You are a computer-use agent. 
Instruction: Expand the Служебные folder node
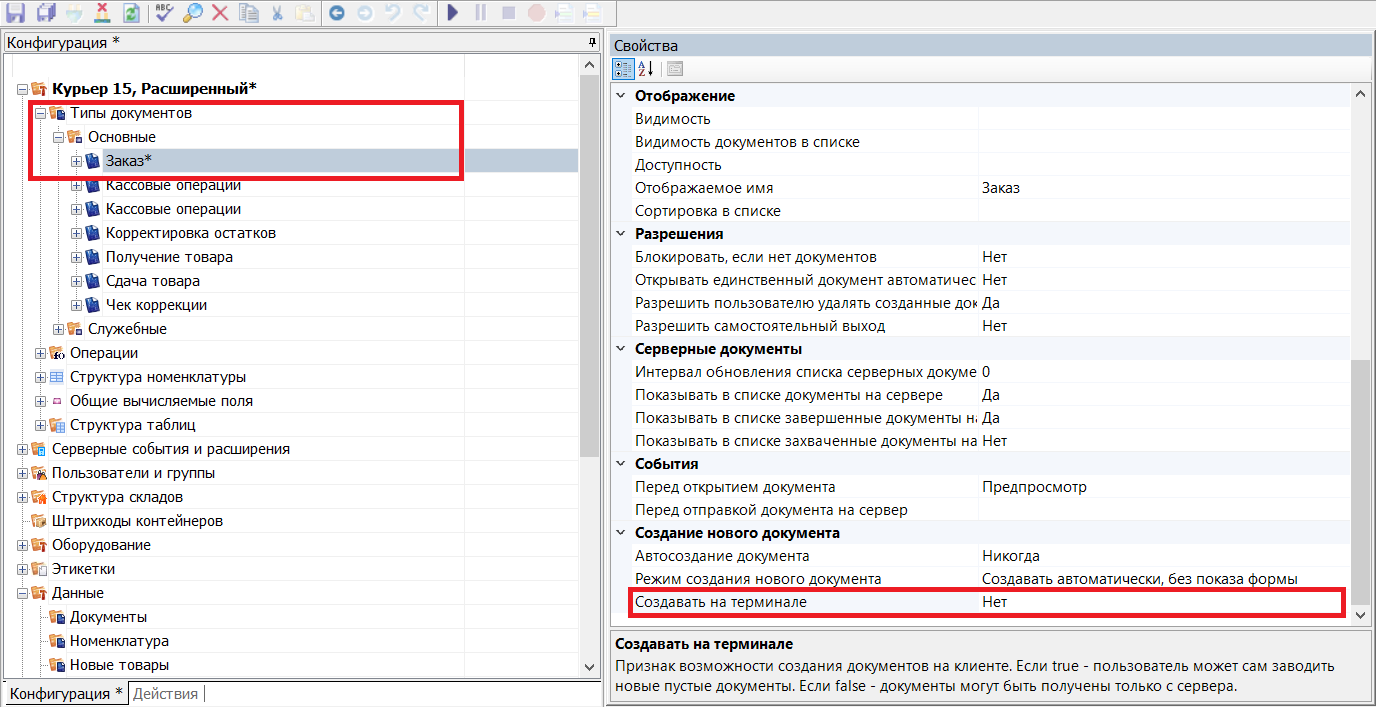(x=58, y=329)
